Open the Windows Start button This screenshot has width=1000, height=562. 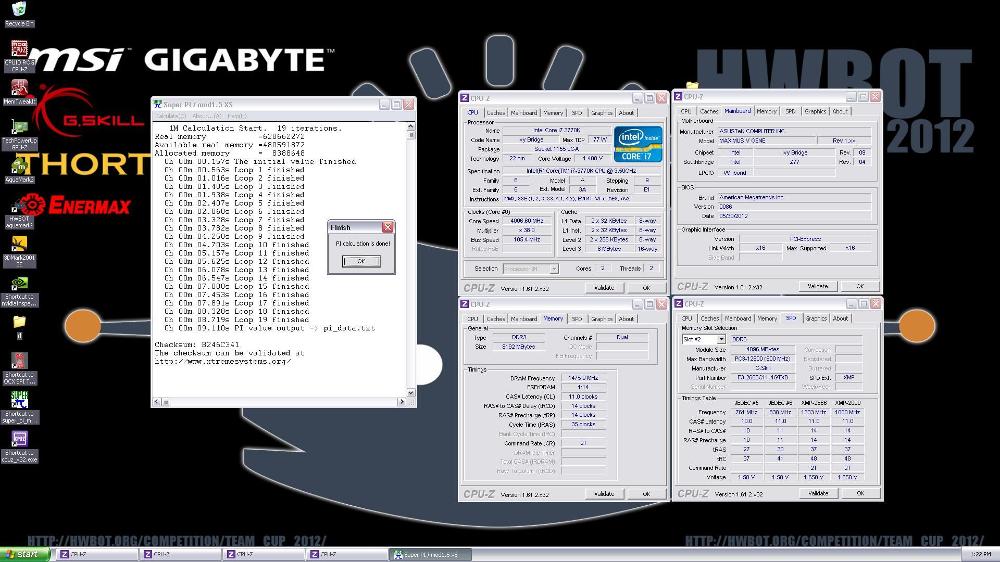tap(24, 554)
